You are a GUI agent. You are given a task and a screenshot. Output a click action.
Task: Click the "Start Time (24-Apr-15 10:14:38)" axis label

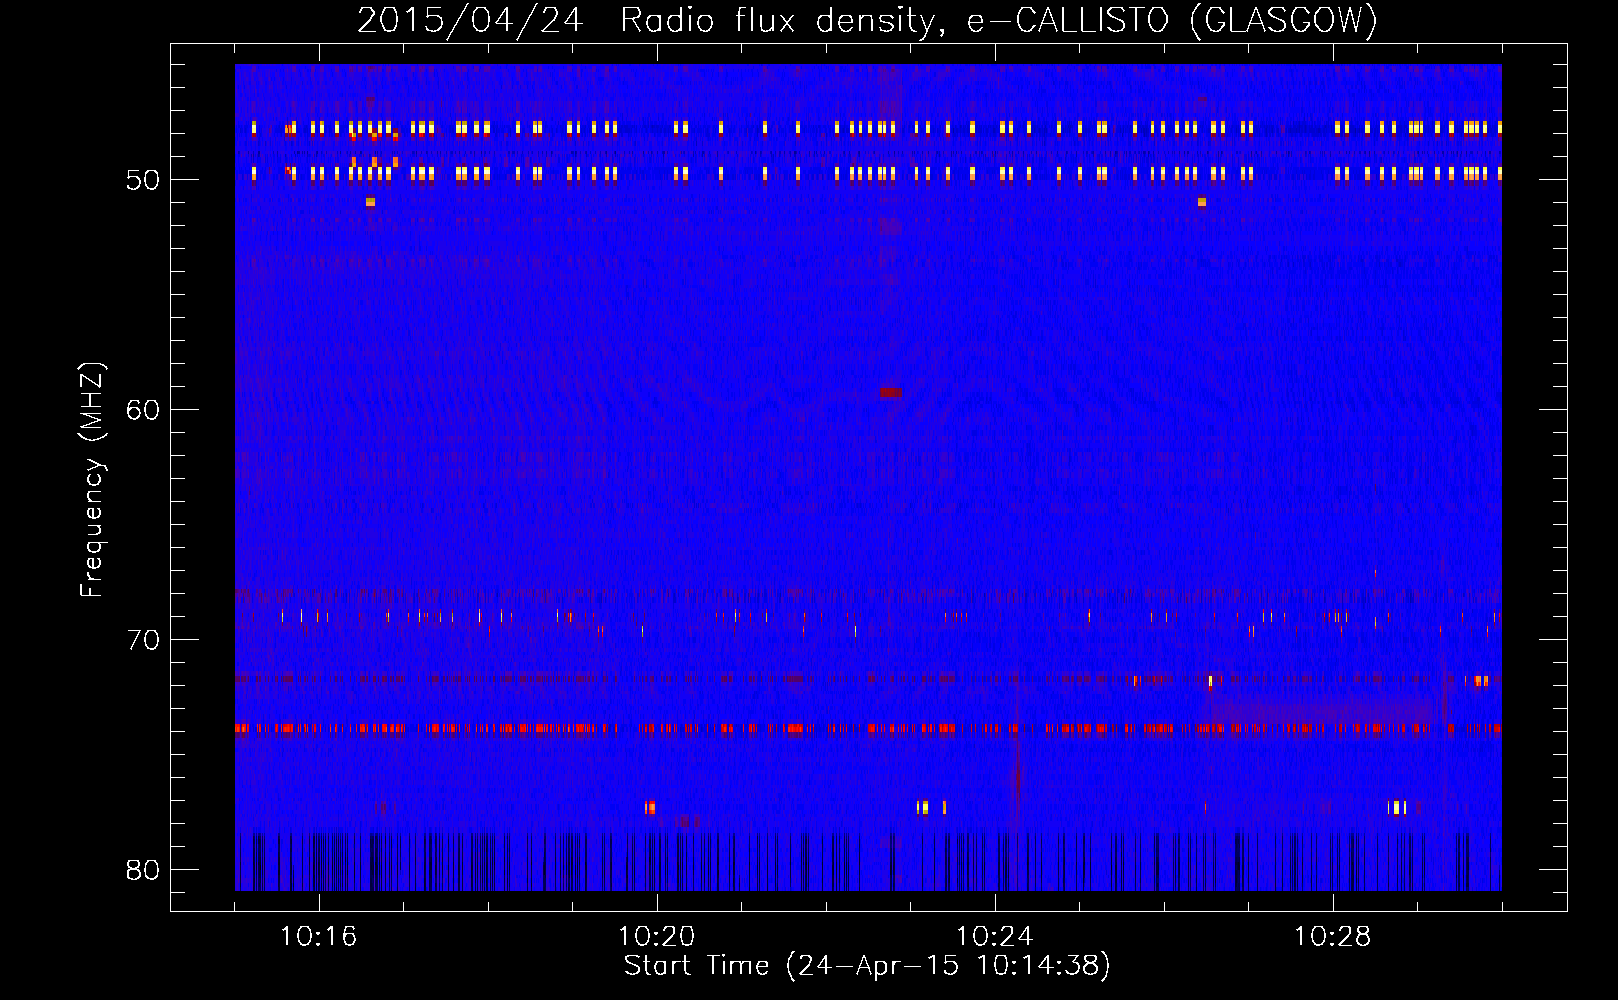click(868, 966)
